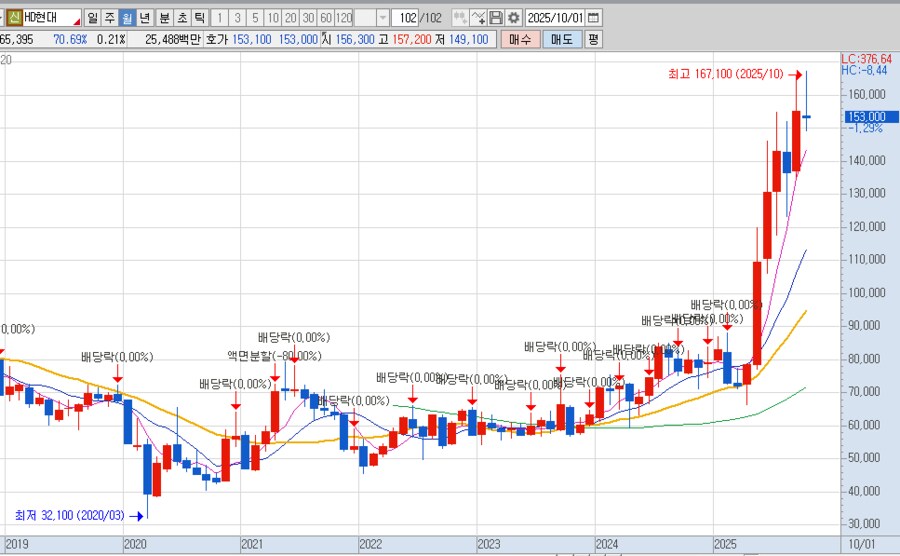Click the add indicator line icon
The width and height of the screenshot is (900, 556).
(478, 18)
